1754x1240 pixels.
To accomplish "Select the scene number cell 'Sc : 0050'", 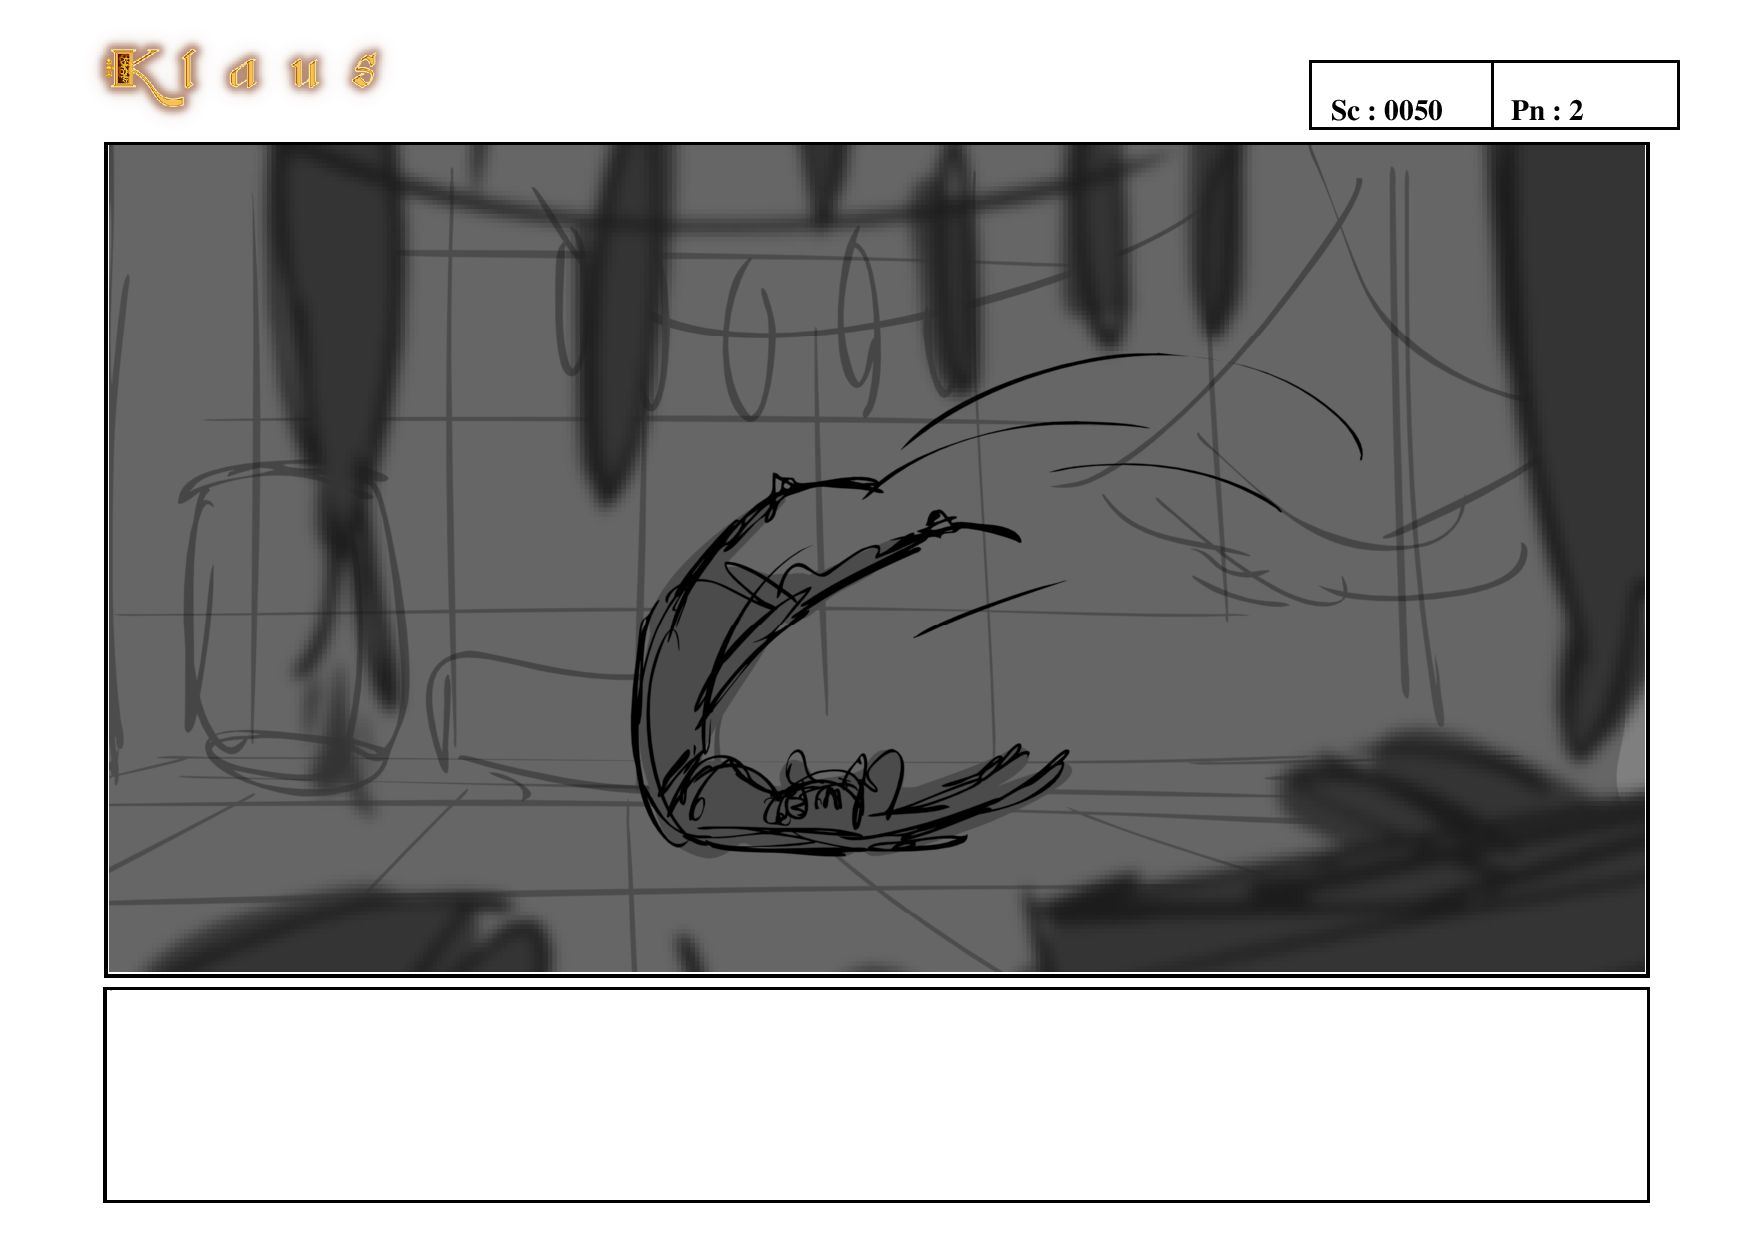I will [x=1401, y=95].
